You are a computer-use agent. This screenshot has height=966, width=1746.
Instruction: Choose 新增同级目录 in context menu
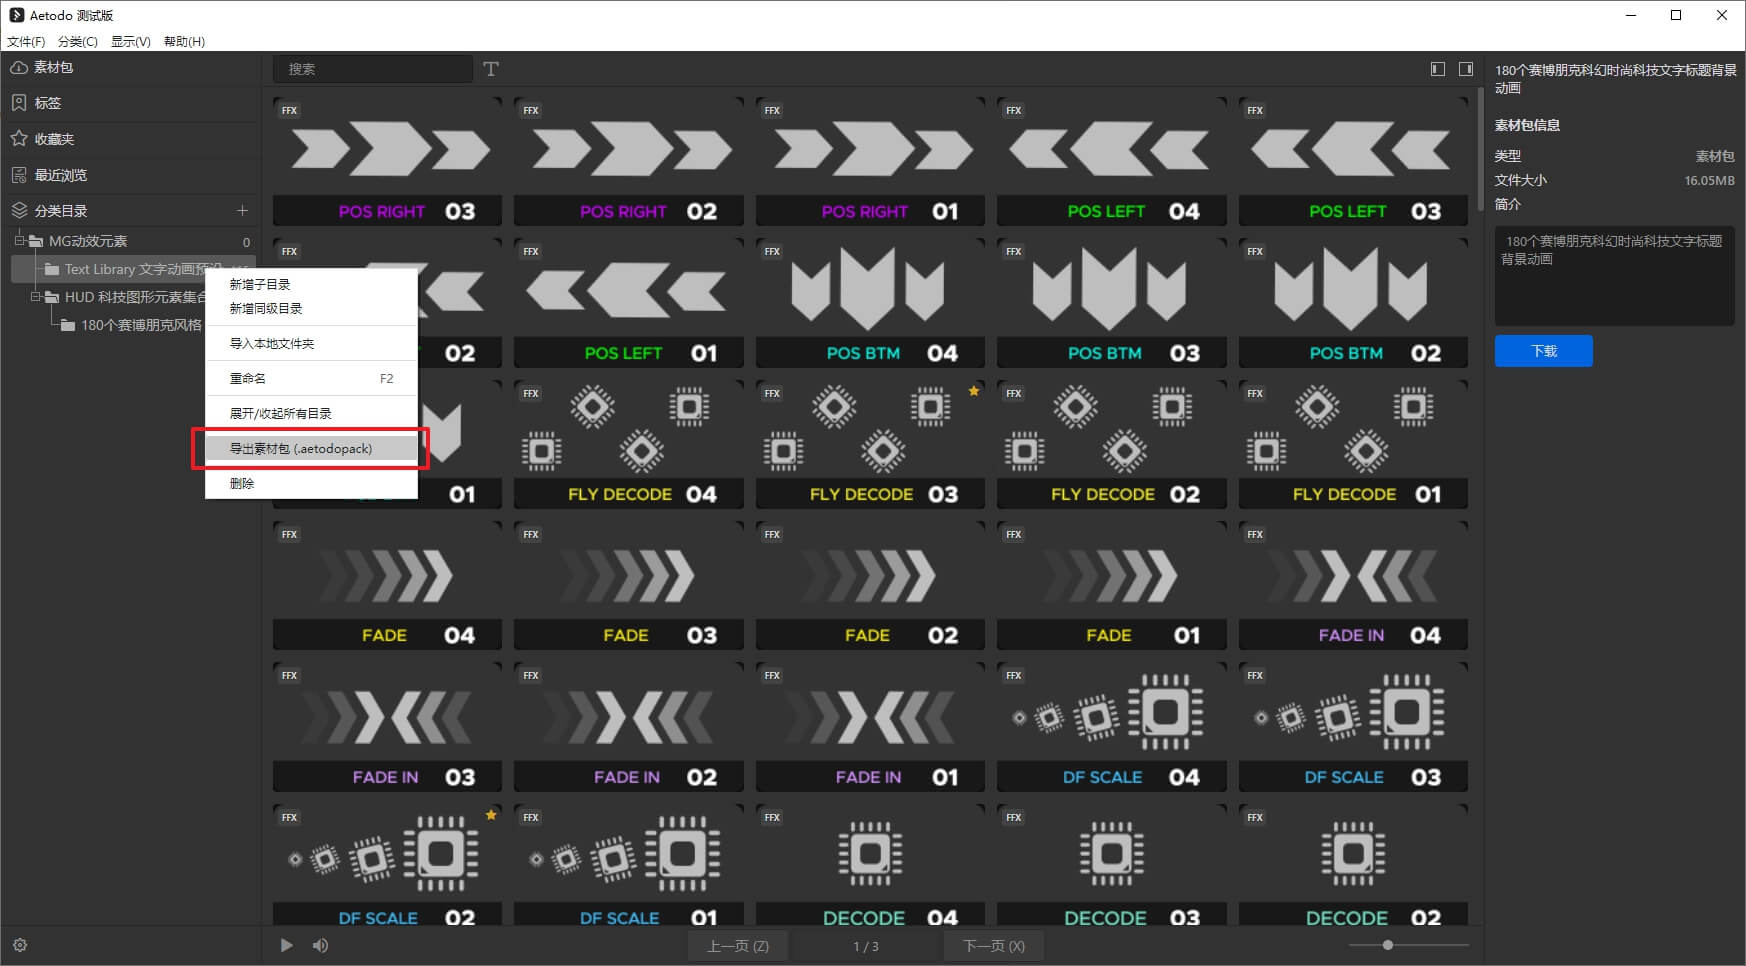click(311, 308)
